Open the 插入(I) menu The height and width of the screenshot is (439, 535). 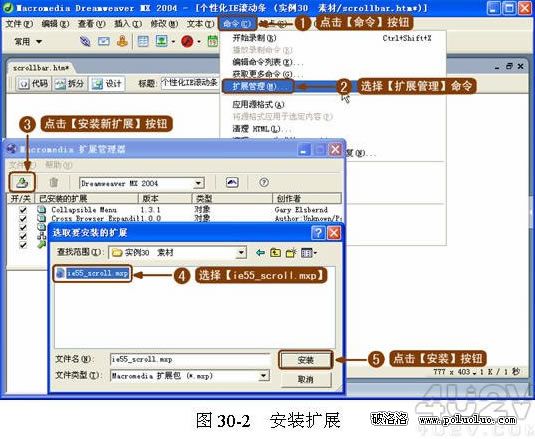[128, 24]
